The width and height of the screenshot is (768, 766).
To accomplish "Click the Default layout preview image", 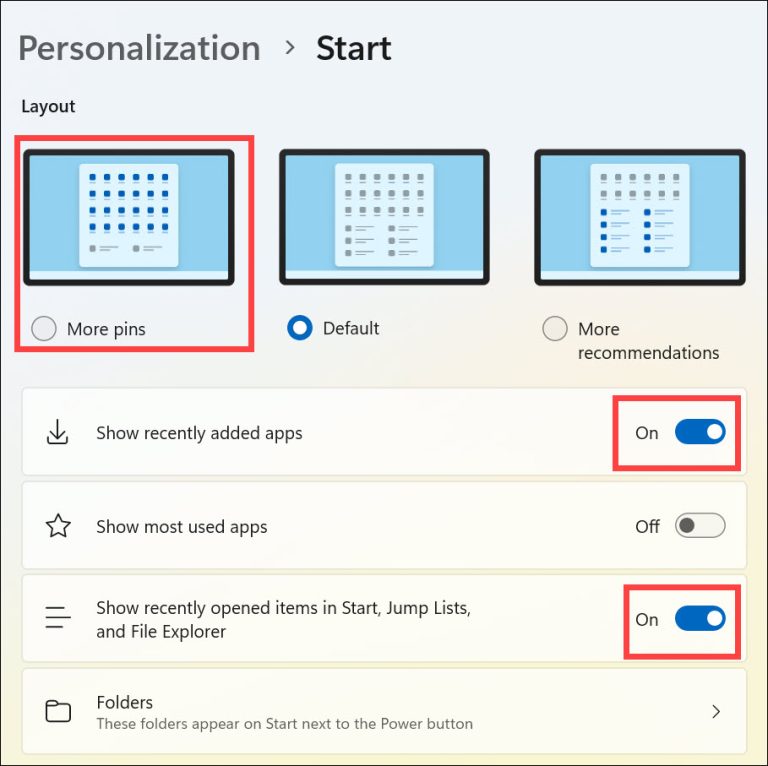I will coord(384,217).
